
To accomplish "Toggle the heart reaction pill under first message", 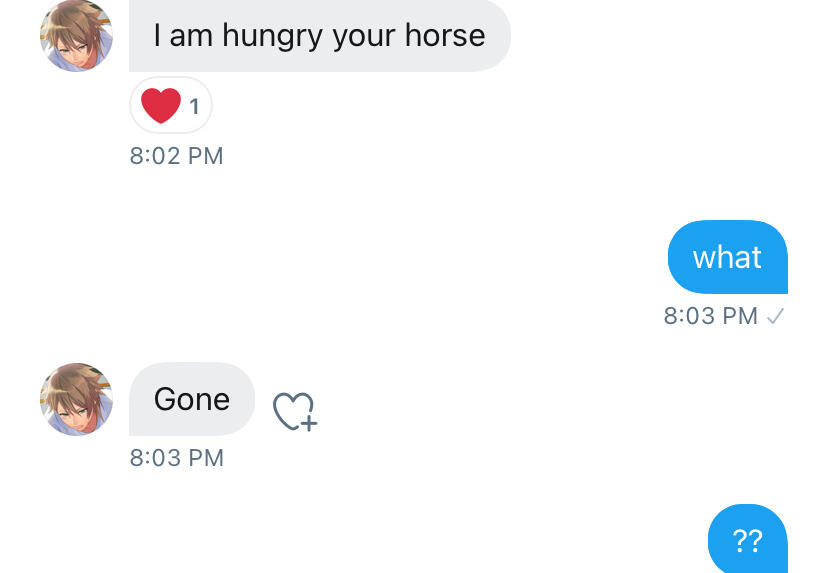I will click(171, 105).
